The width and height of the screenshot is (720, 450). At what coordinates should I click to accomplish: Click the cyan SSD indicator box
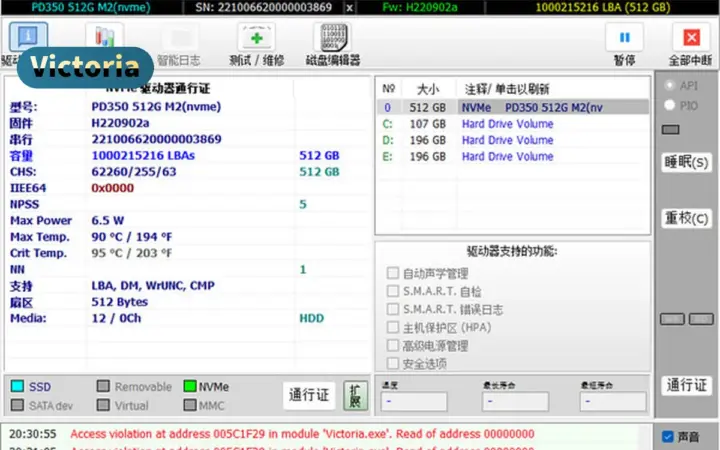17,386
